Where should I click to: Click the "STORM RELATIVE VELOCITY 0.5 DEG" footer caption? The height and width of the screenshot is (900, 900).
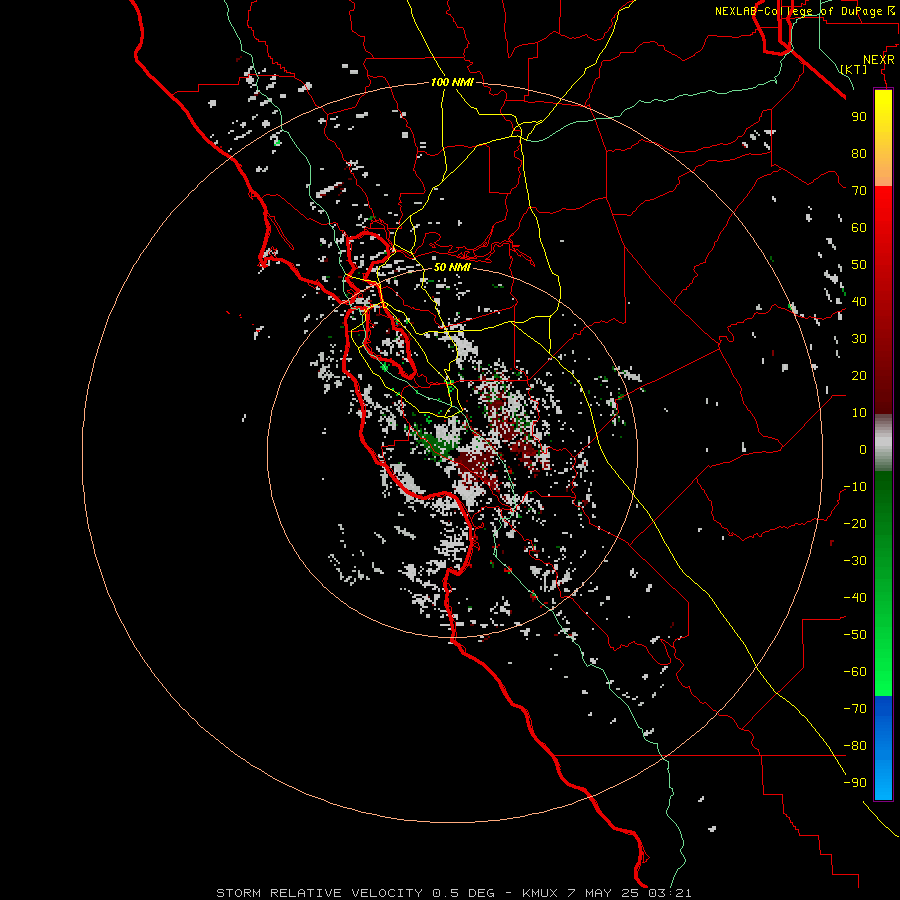click(355, 893)
